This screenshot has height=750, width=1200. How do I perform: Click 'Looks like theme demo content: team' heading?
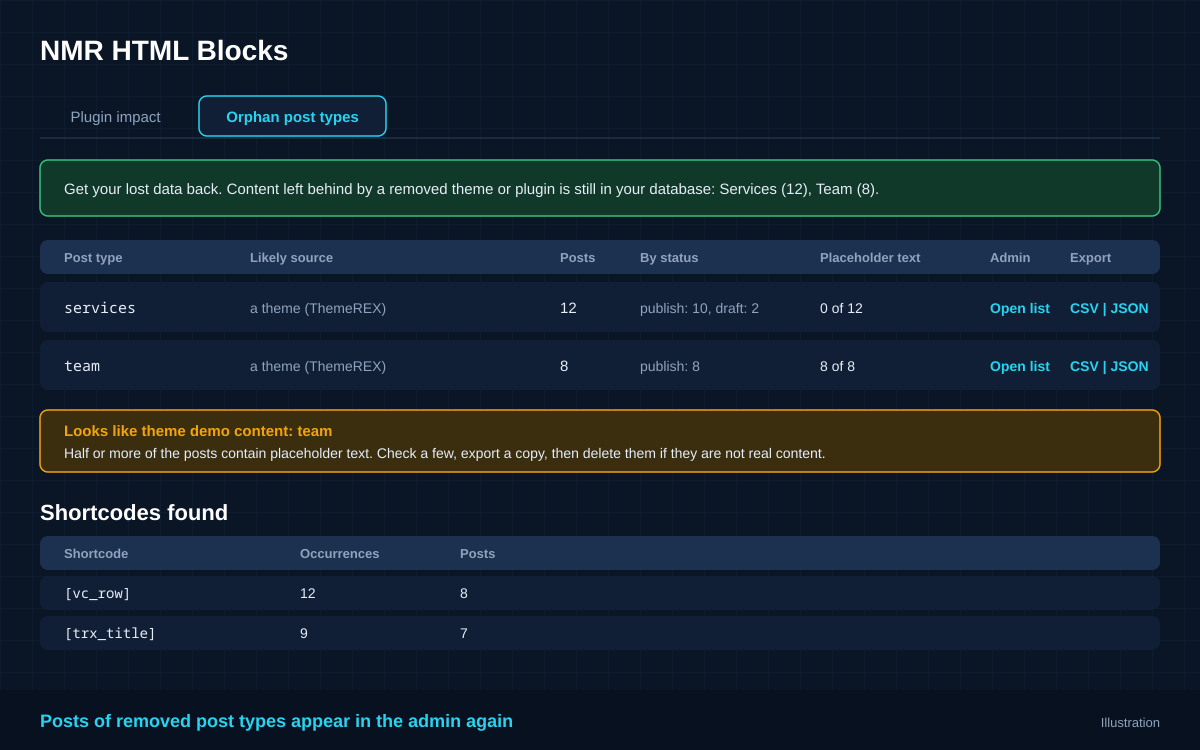click(198, 431)
